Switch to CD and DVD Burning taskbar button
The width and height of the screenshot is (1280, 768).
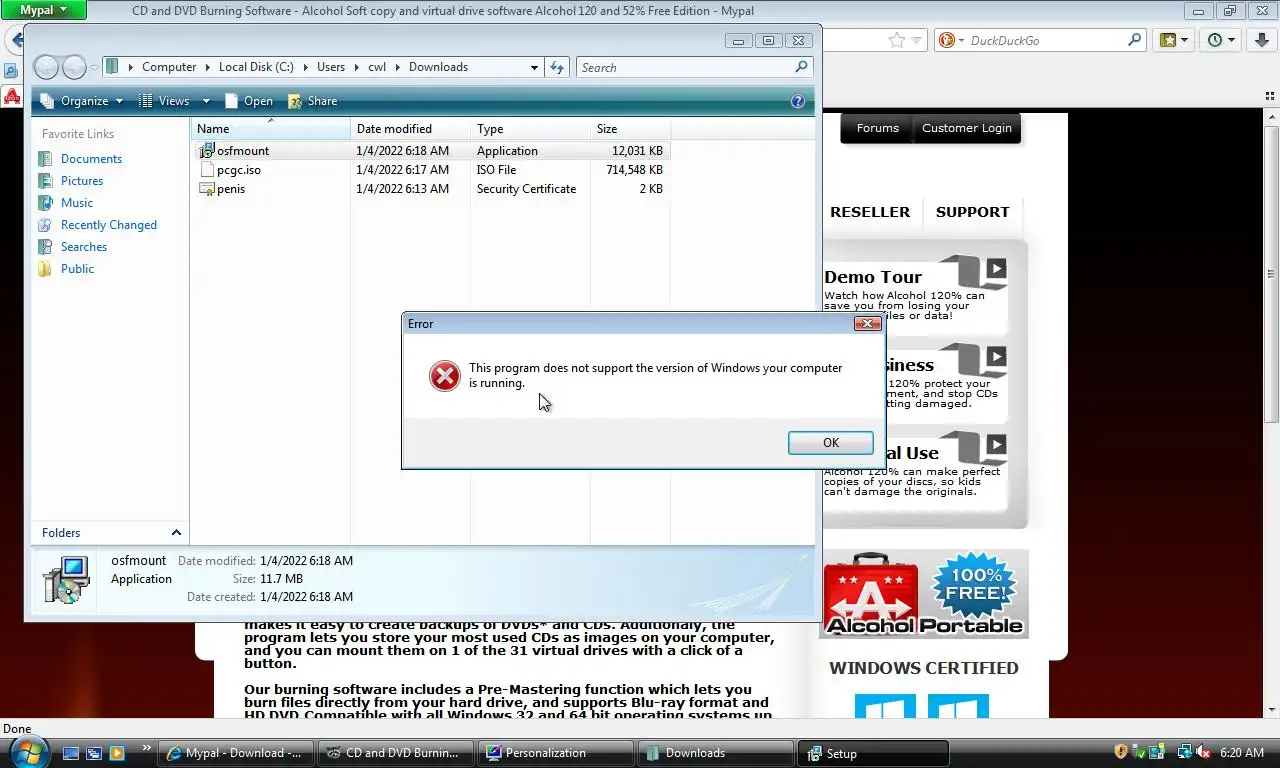(x=394, y=753)
